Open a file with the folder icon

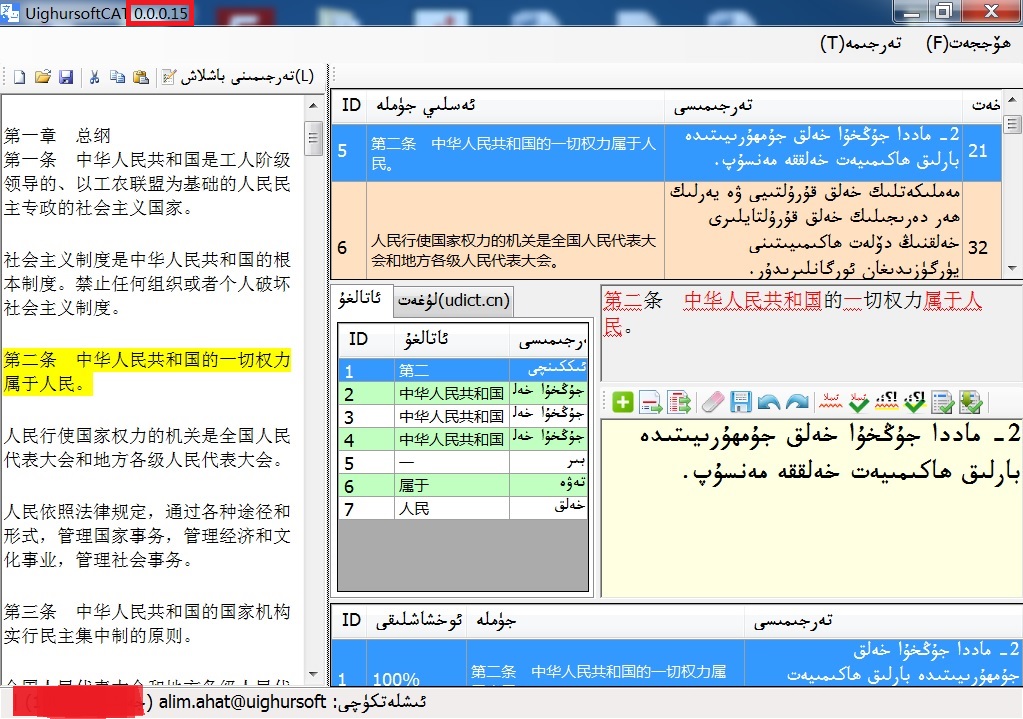[42, 77]
